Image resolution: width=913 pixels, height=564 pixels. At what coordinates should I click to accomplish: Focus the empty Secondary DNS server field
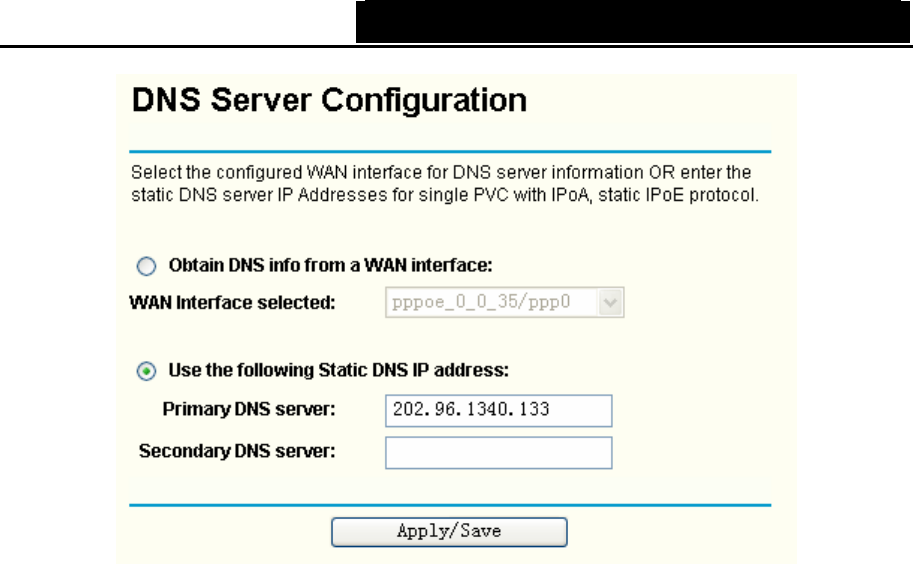(498, 452)
